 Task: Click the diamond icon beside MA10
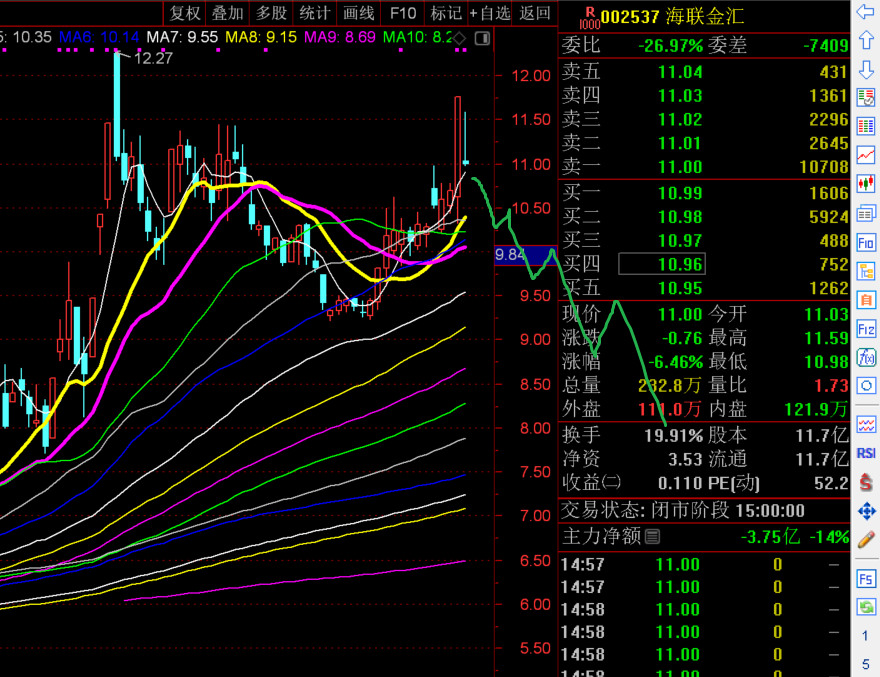460,38
